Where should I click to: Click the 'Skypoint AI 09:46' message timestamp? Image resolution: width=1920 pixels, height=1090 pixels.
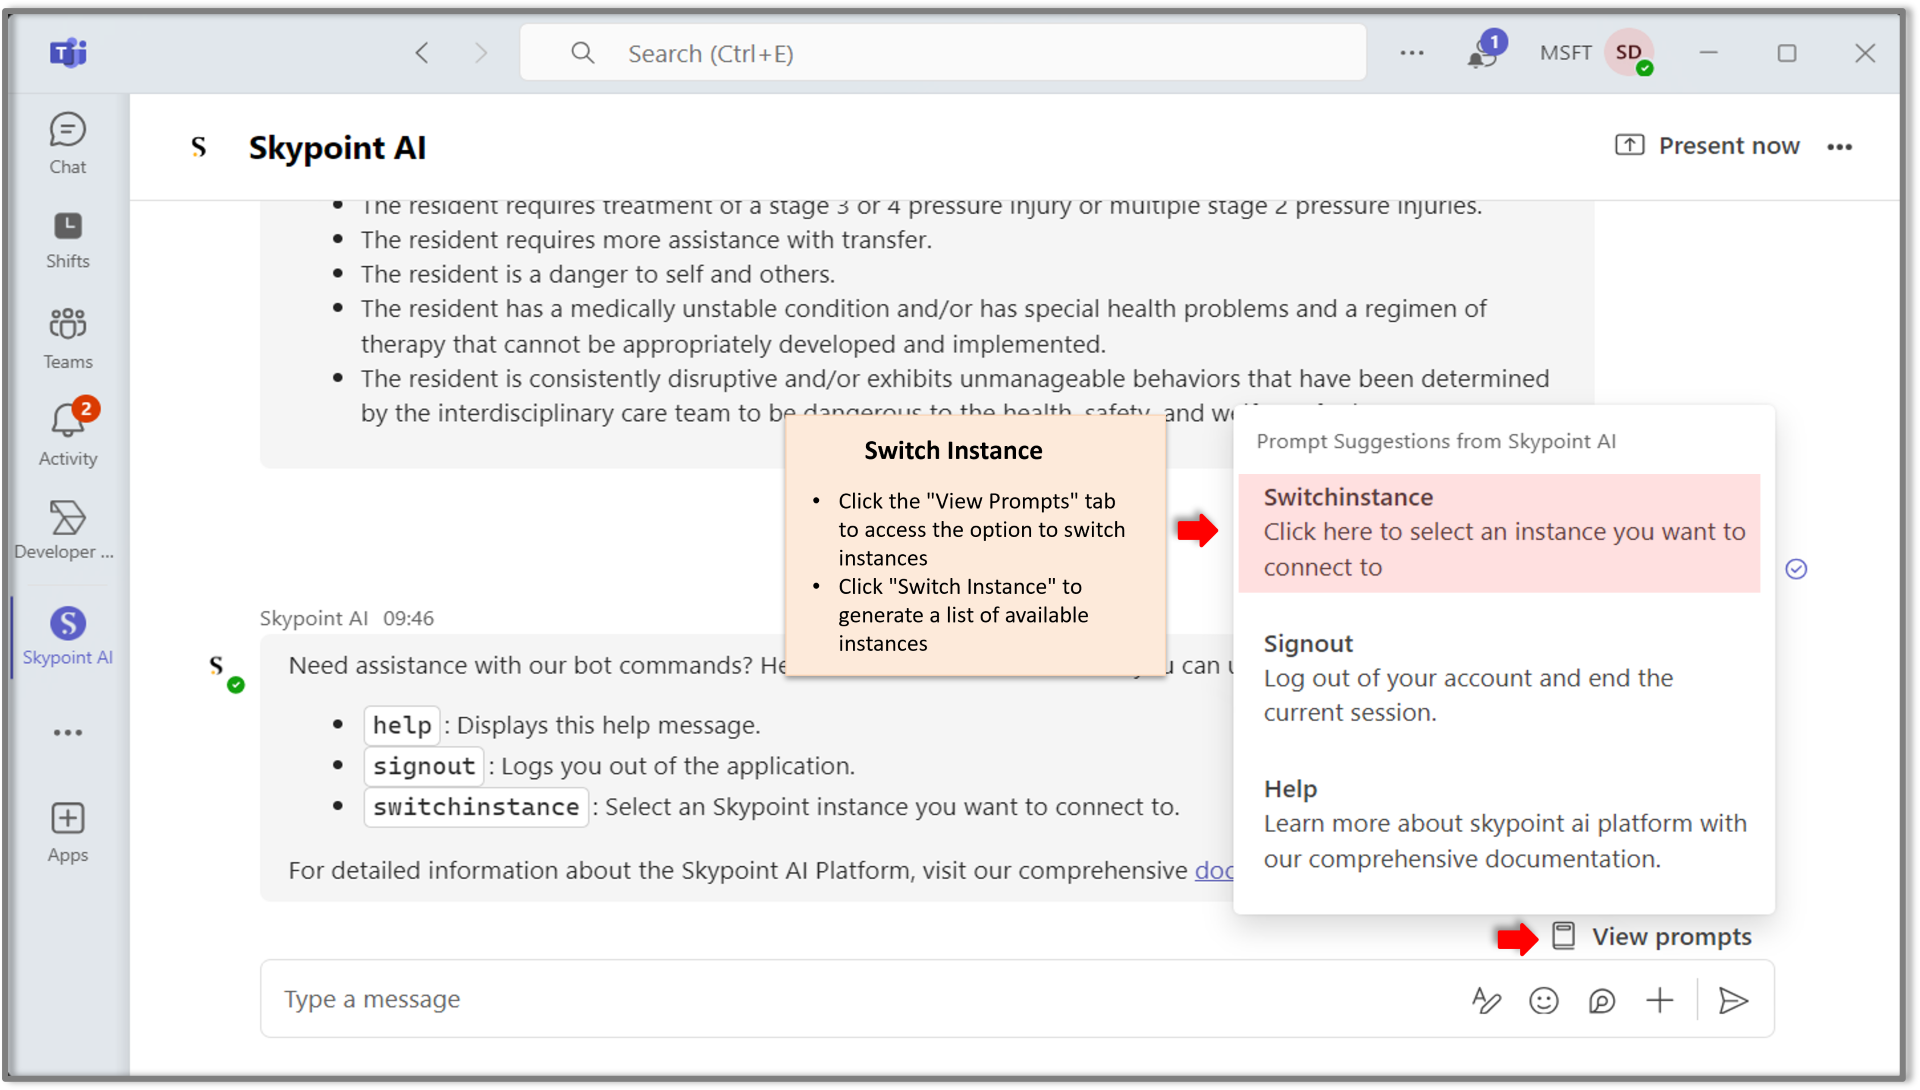coord(347,618)
